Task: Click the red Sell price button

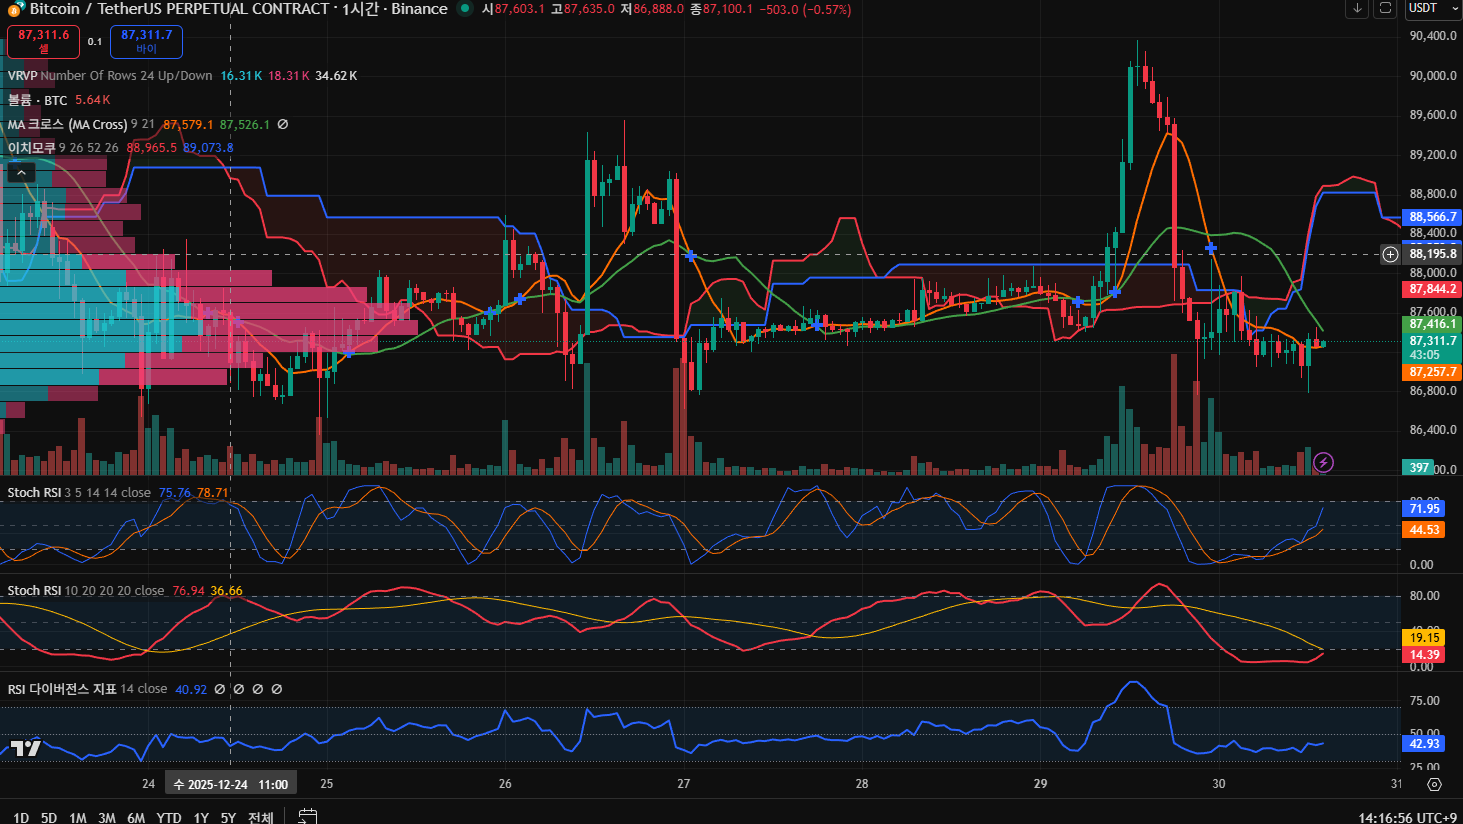Action: (43, 41)
